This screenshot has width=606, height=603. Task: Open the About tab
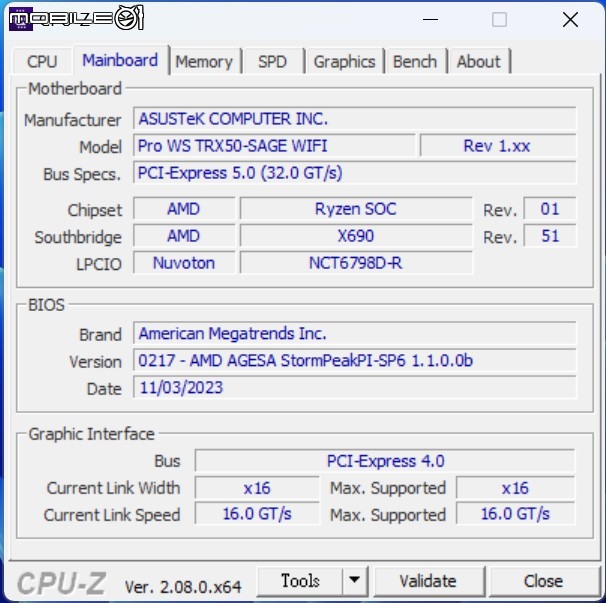click(x=479, y=62)
